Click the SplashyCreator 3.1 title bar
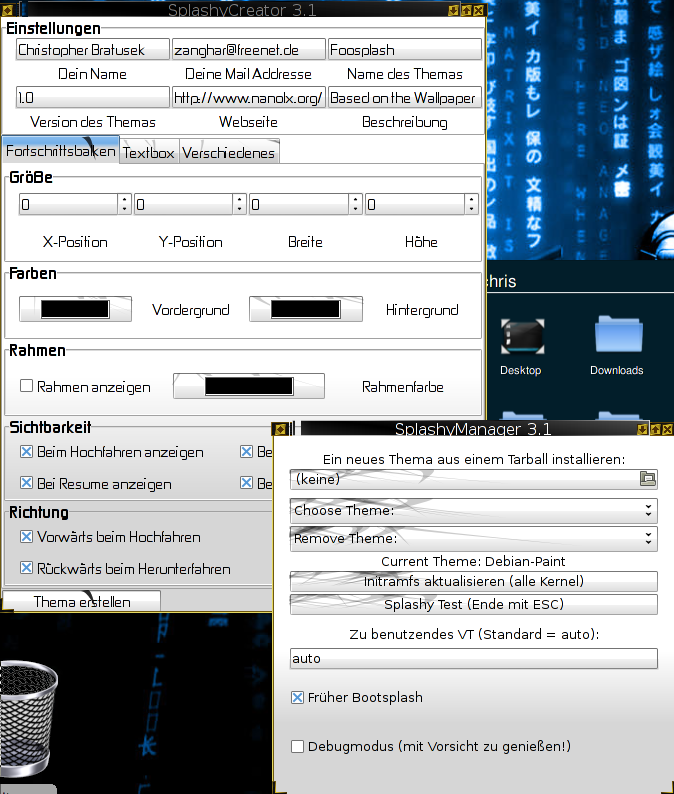 tap(242, 10)
